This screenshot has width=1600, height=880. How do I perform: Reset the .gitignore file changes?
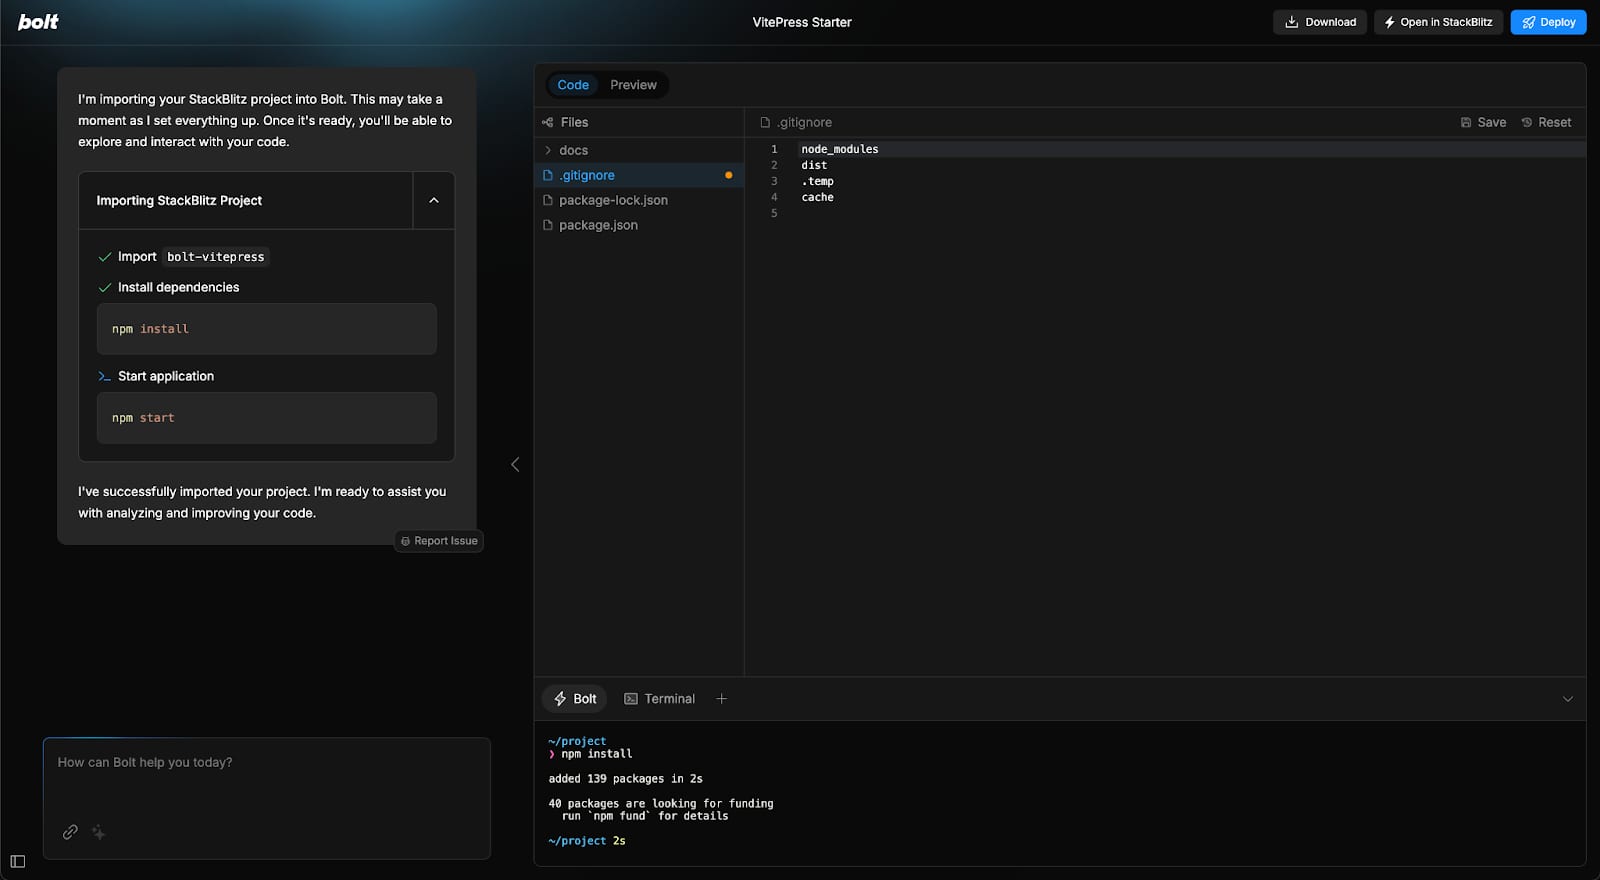point(1546,122)
